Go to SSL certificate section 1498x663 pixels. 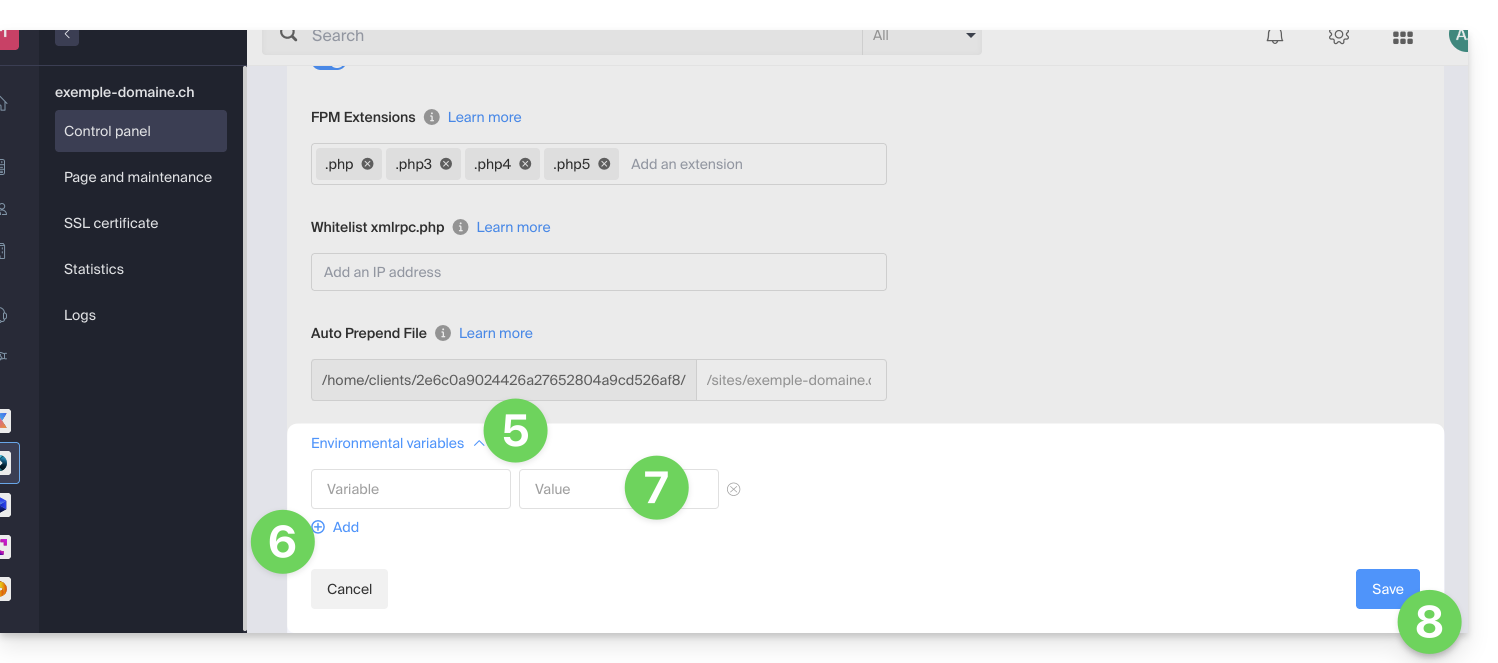pyautogui.click(x=111, y=223)
